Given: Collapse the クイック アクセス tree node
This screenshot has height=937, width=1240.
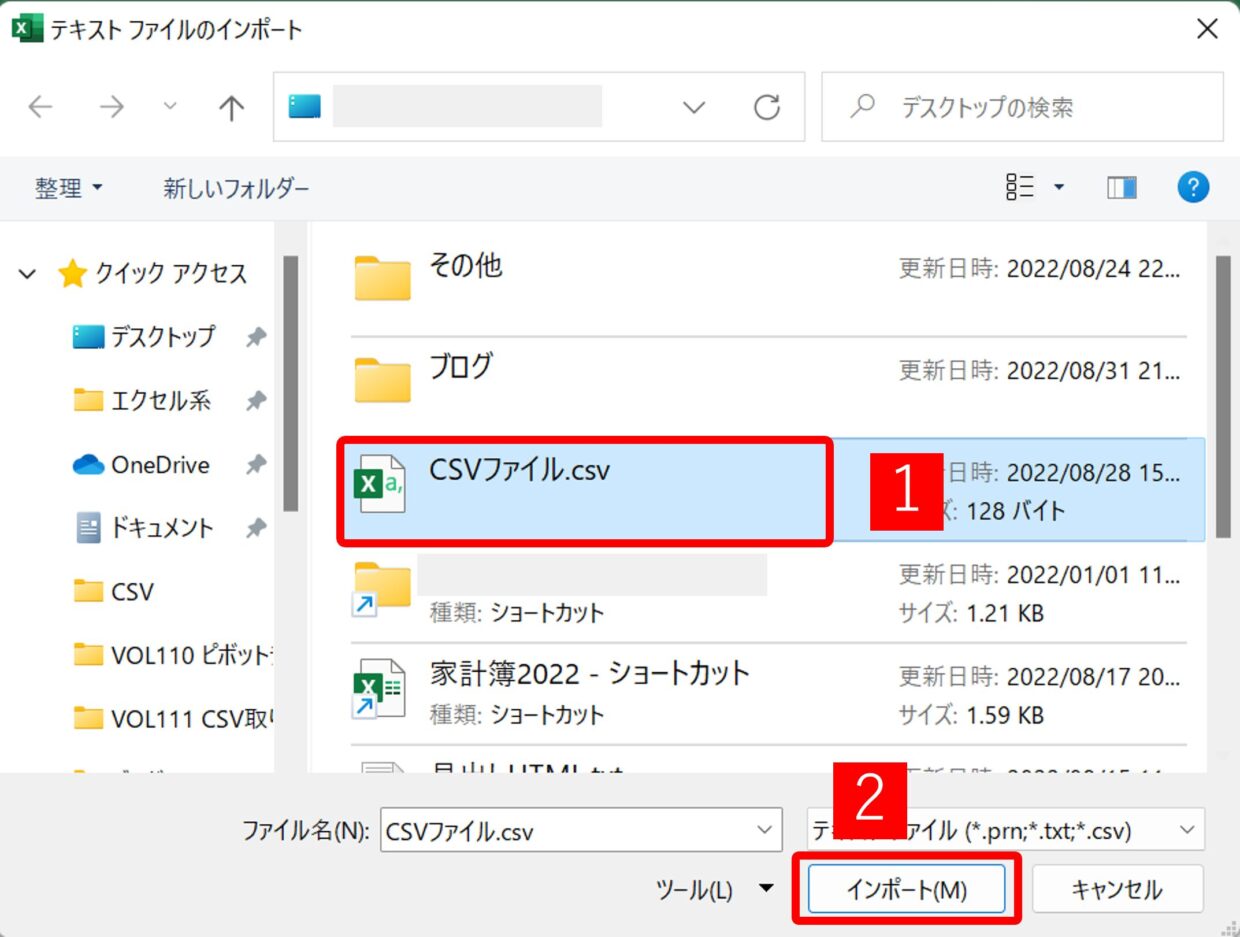Looking at the screenshot, I should (x=28, y=274).
